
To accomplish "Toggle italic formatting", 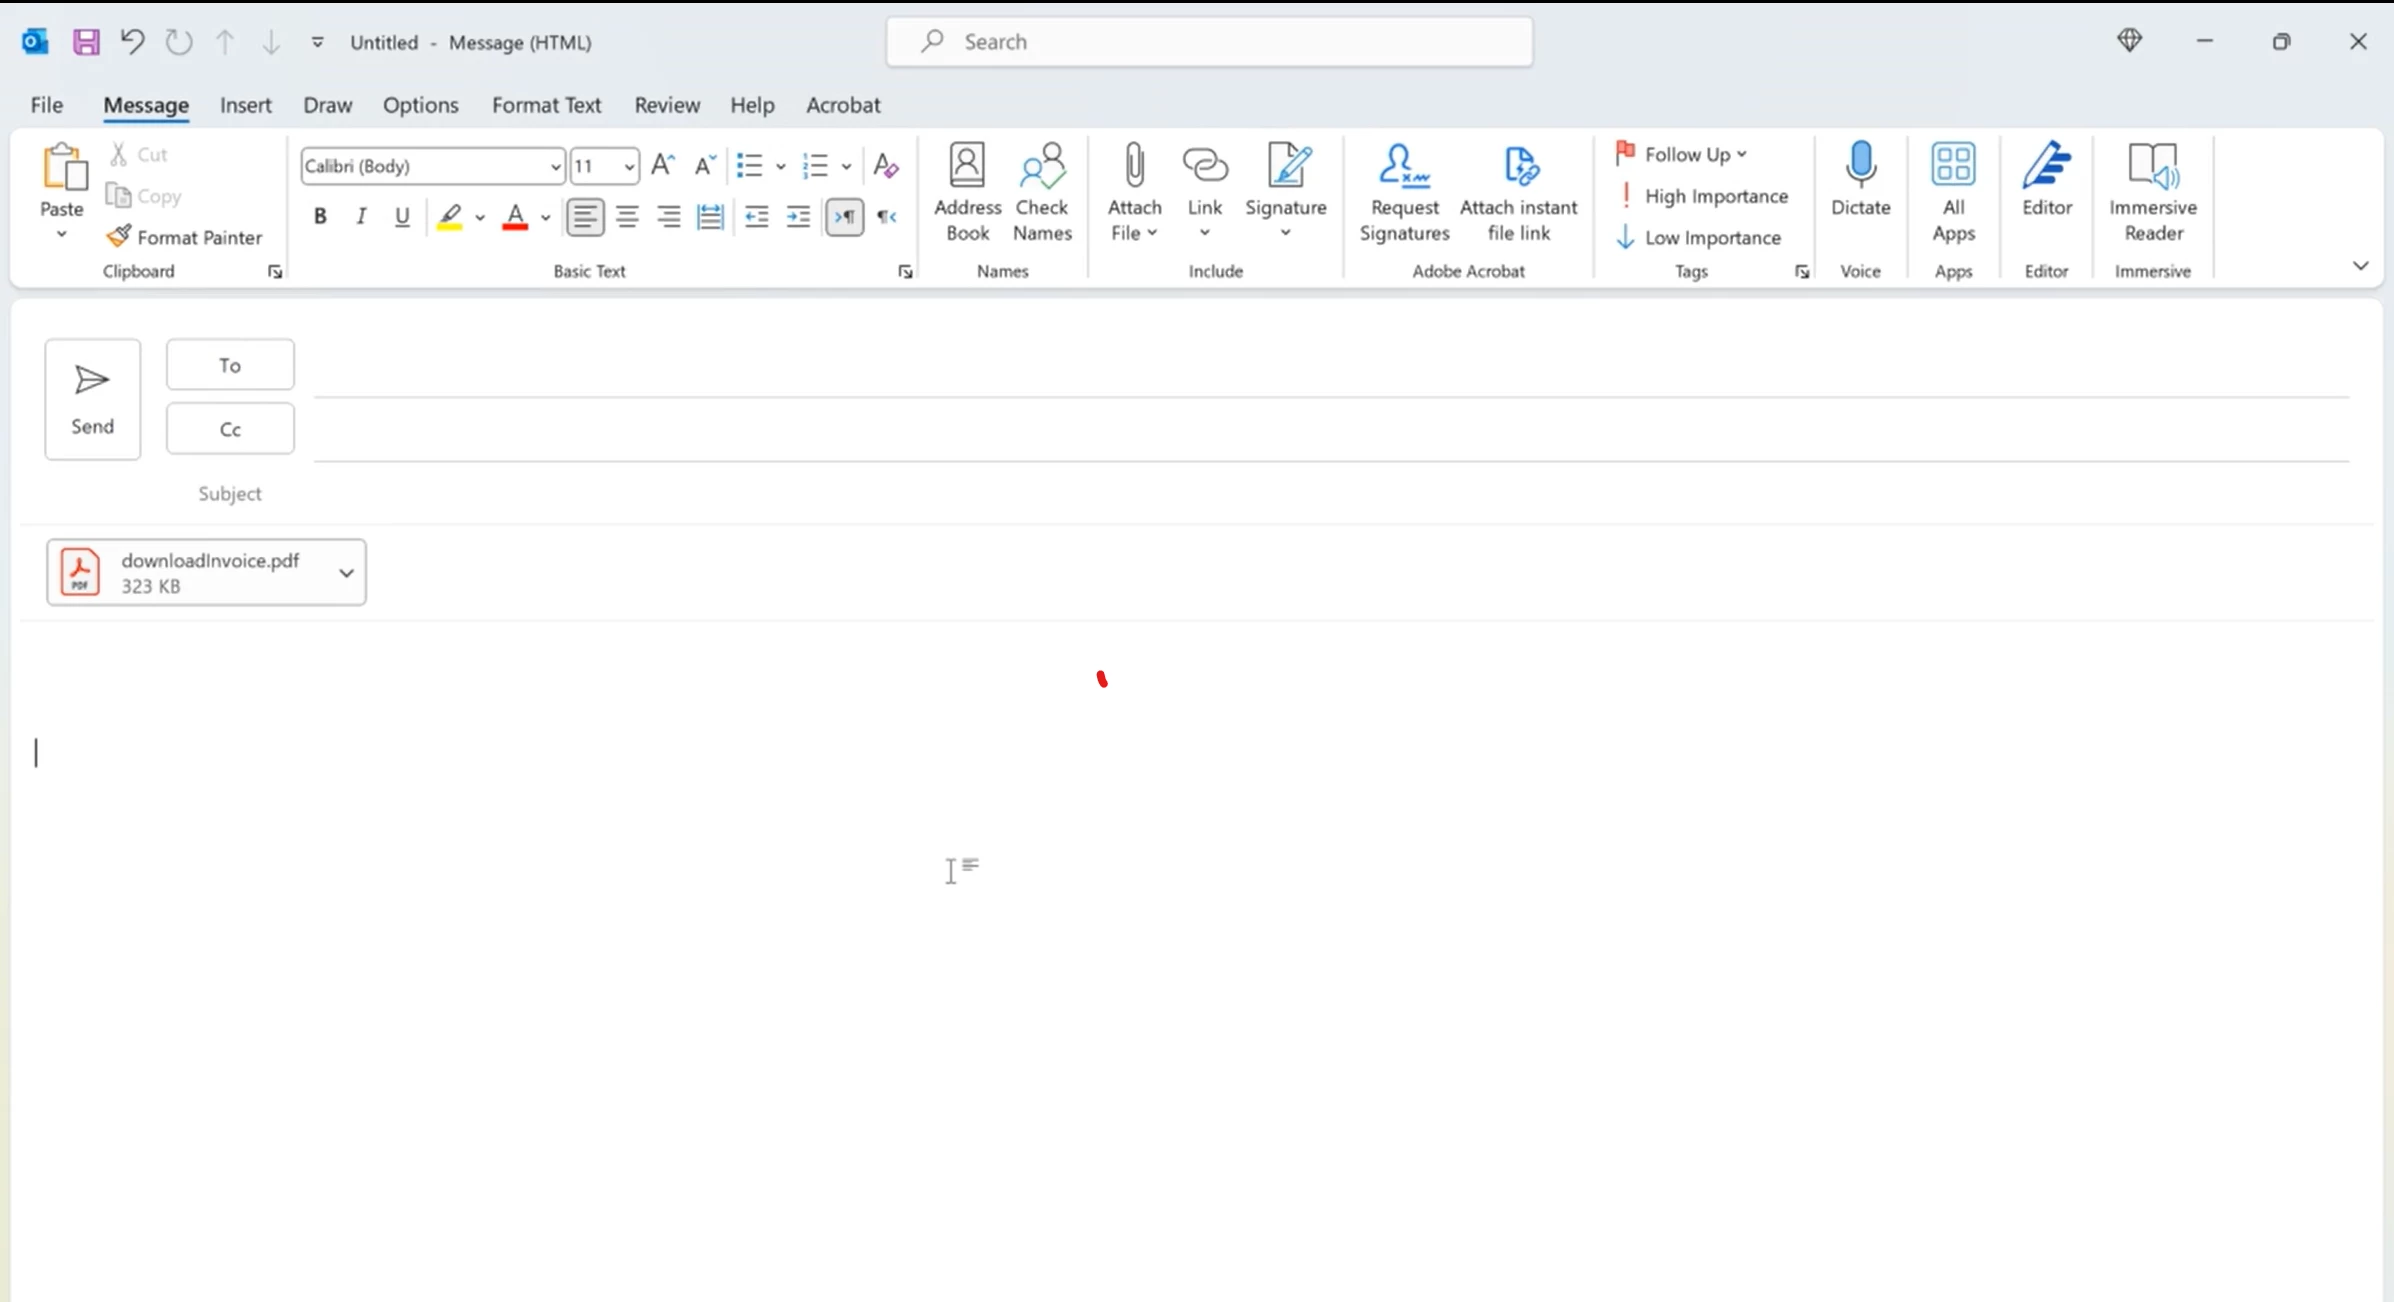I will 361,217.
